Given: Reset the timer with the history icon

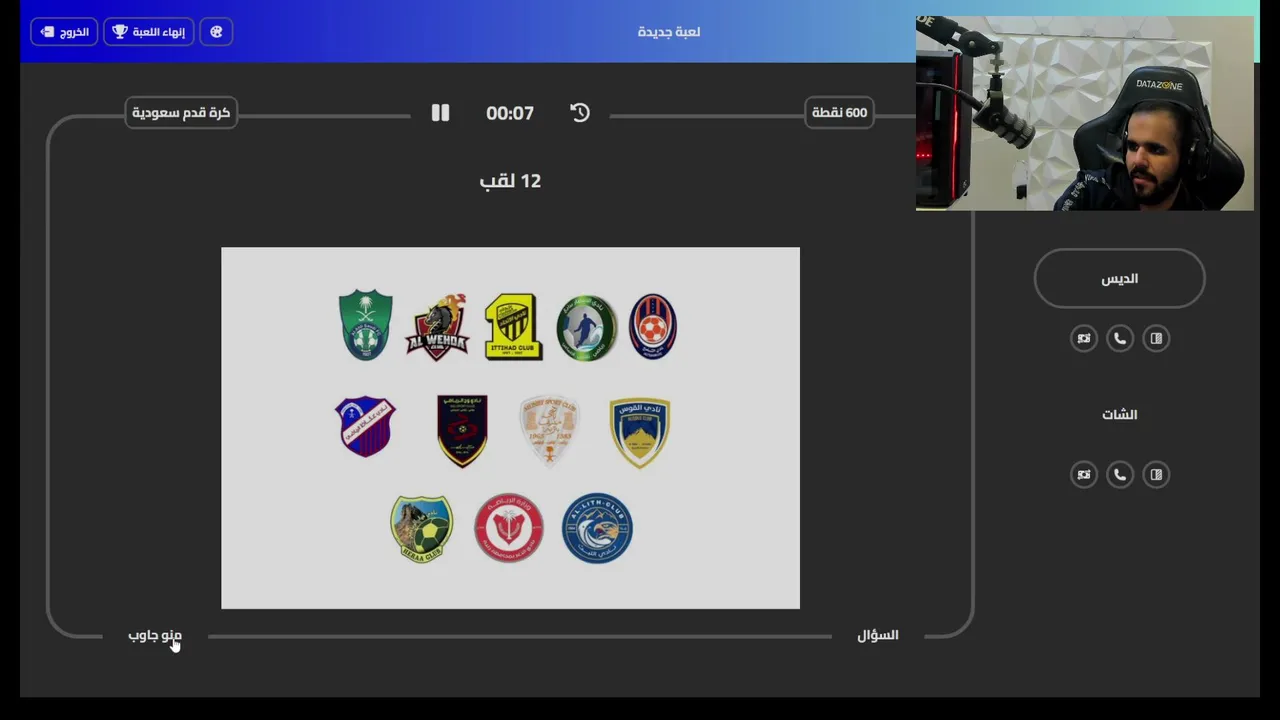Looking at the screenshot, I should click(x=580, y=113).
